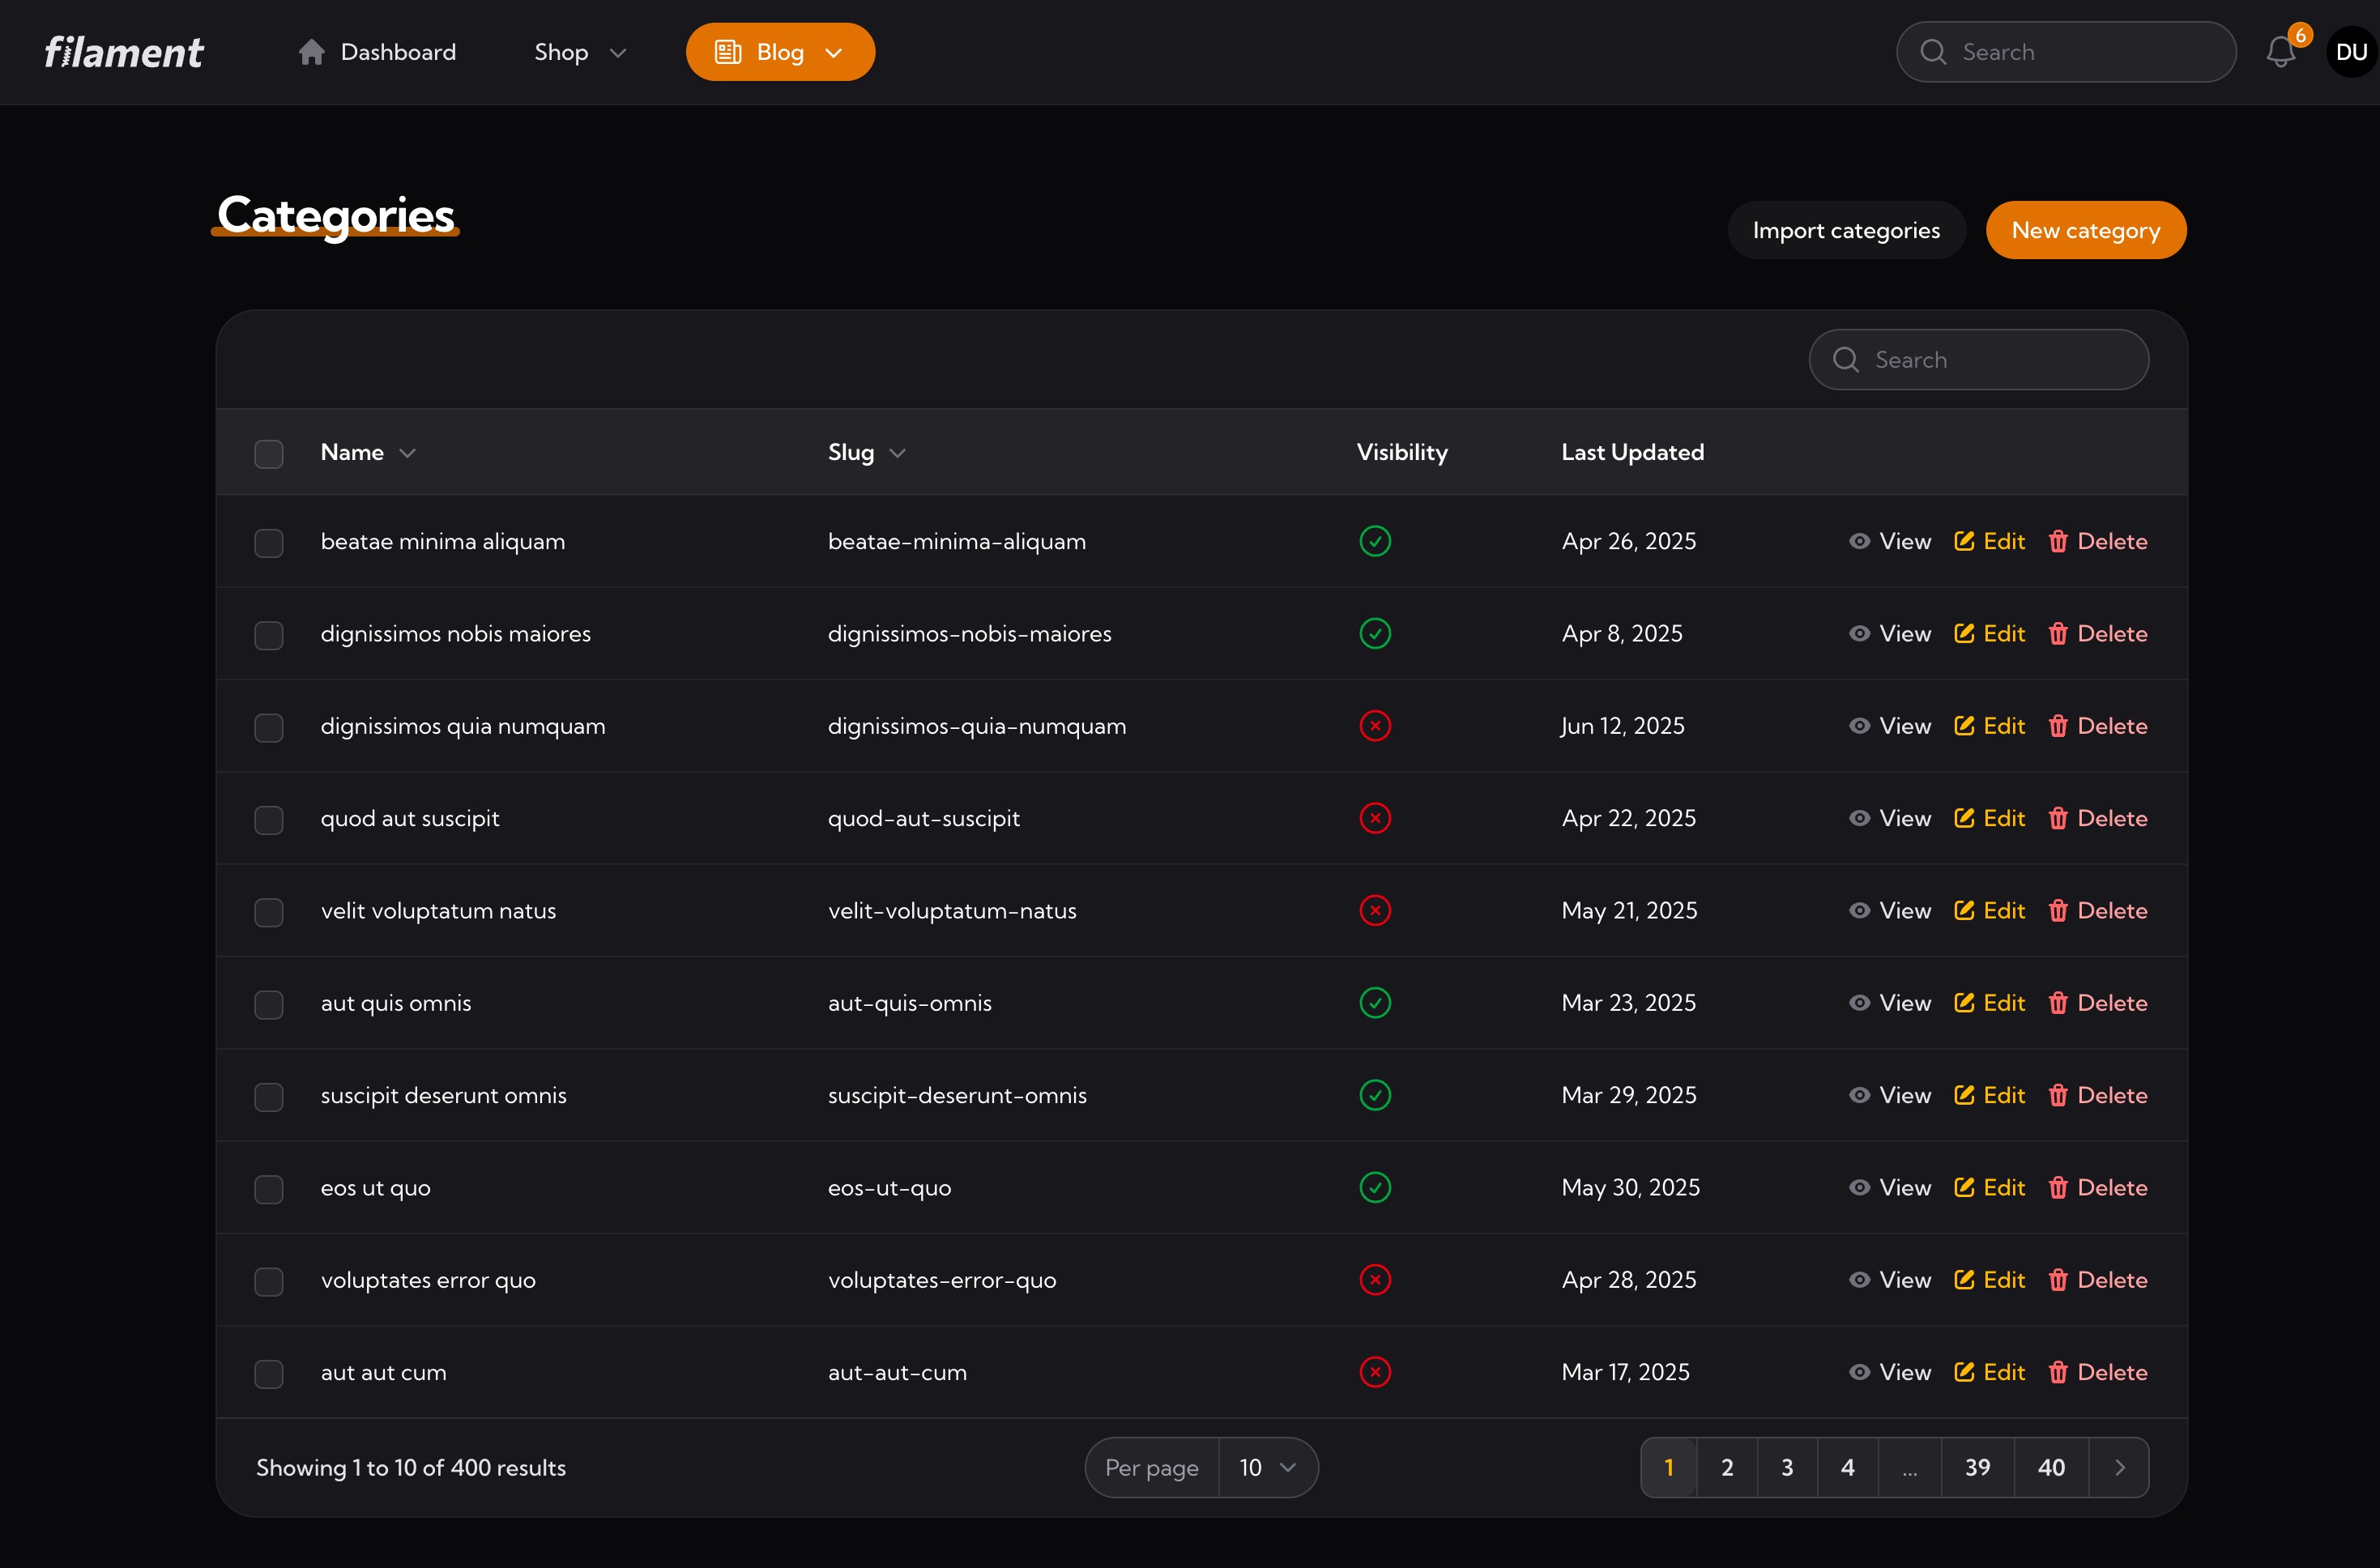Click the green visibility check for beatae minima aliquam
The image size is (2380, 1568).
tap(1375, 541)
